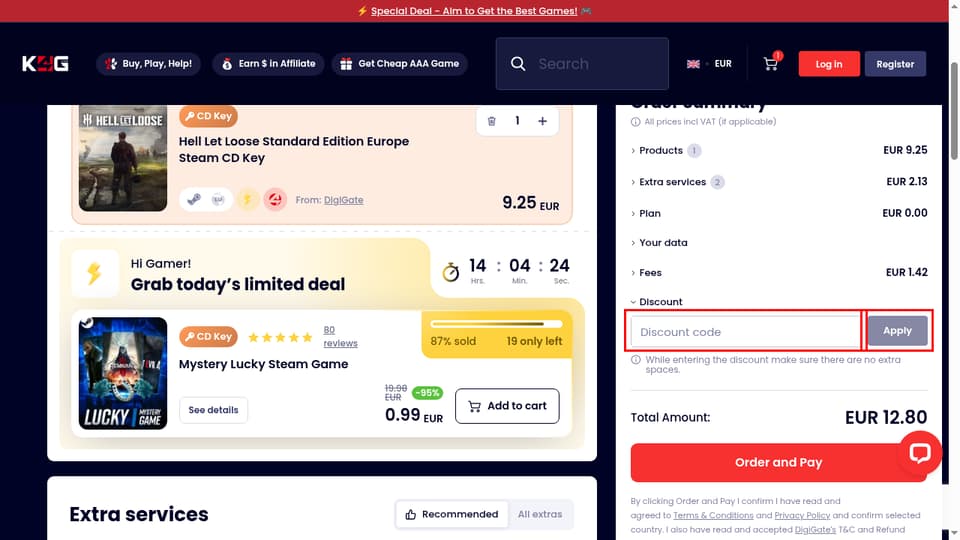Open Earn $ in Affiliate
Screen dimensions: 960x540
click(268, 64)
